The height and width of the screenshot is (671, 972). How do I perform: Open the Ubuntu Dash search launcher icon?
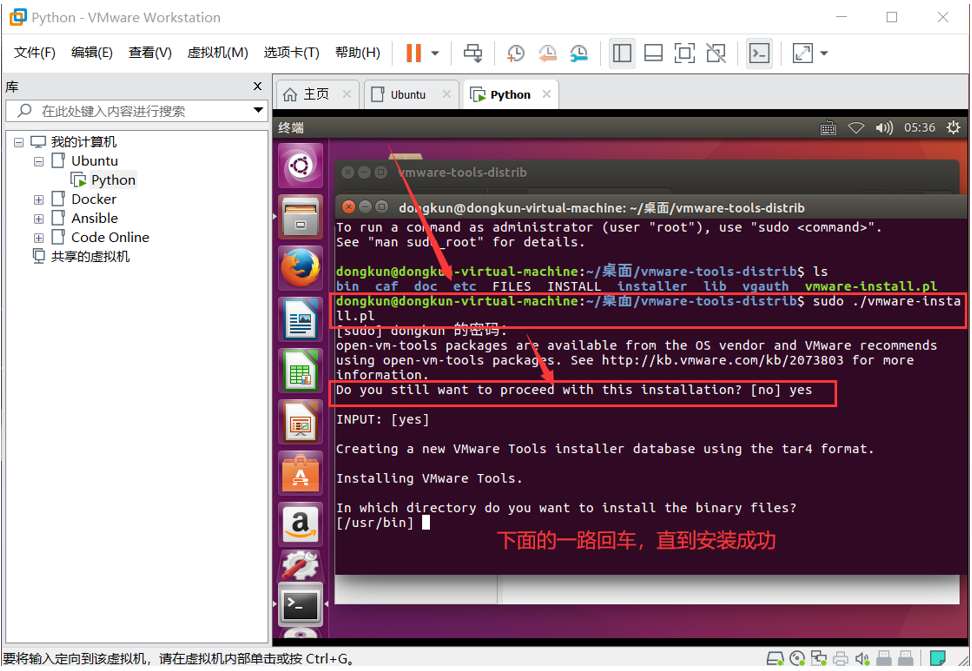(x=301, y=166)
